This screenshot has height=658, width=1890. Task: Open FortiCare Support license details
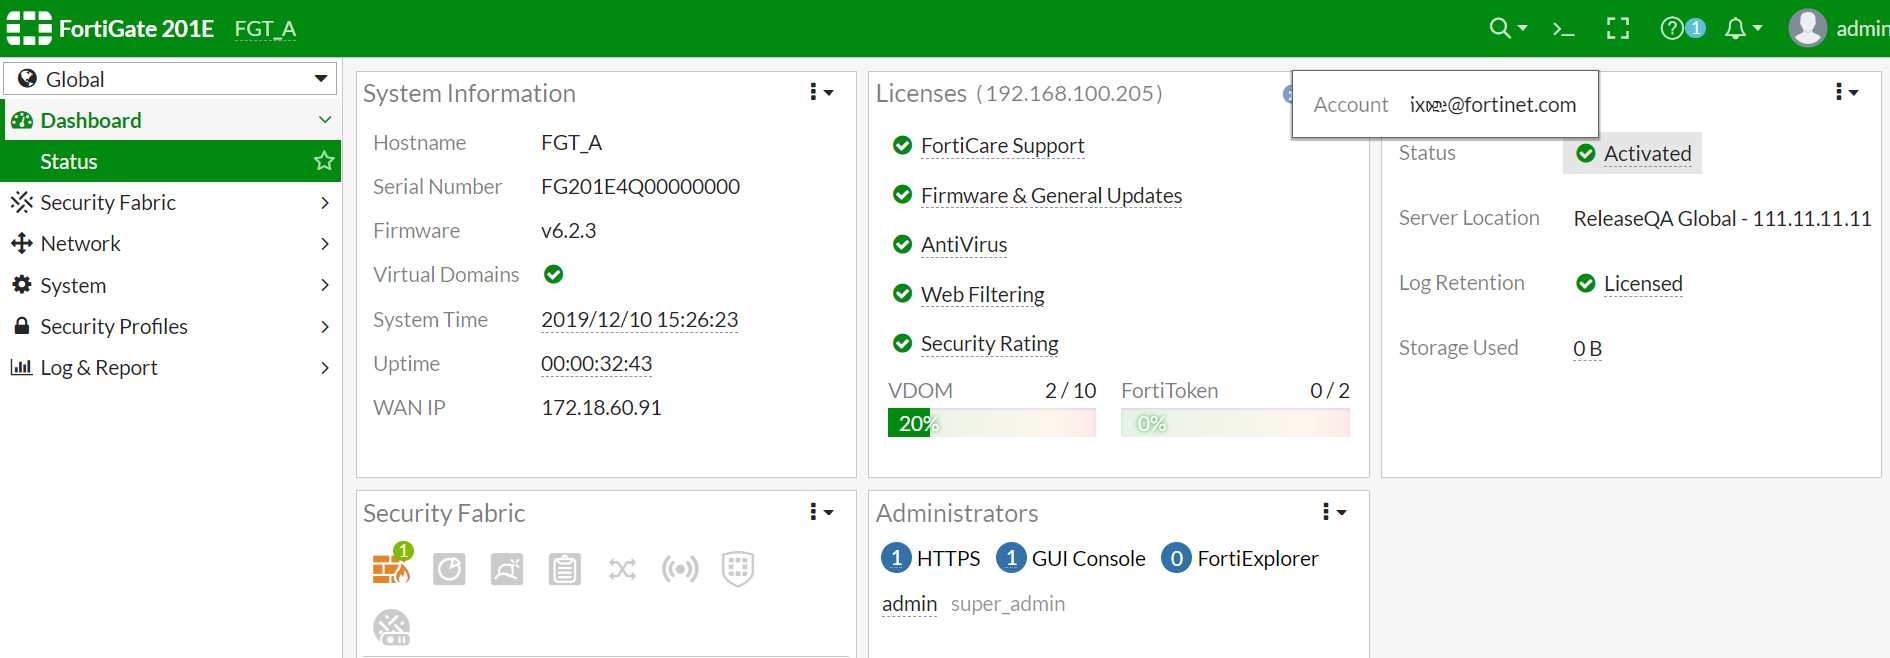1002,146
